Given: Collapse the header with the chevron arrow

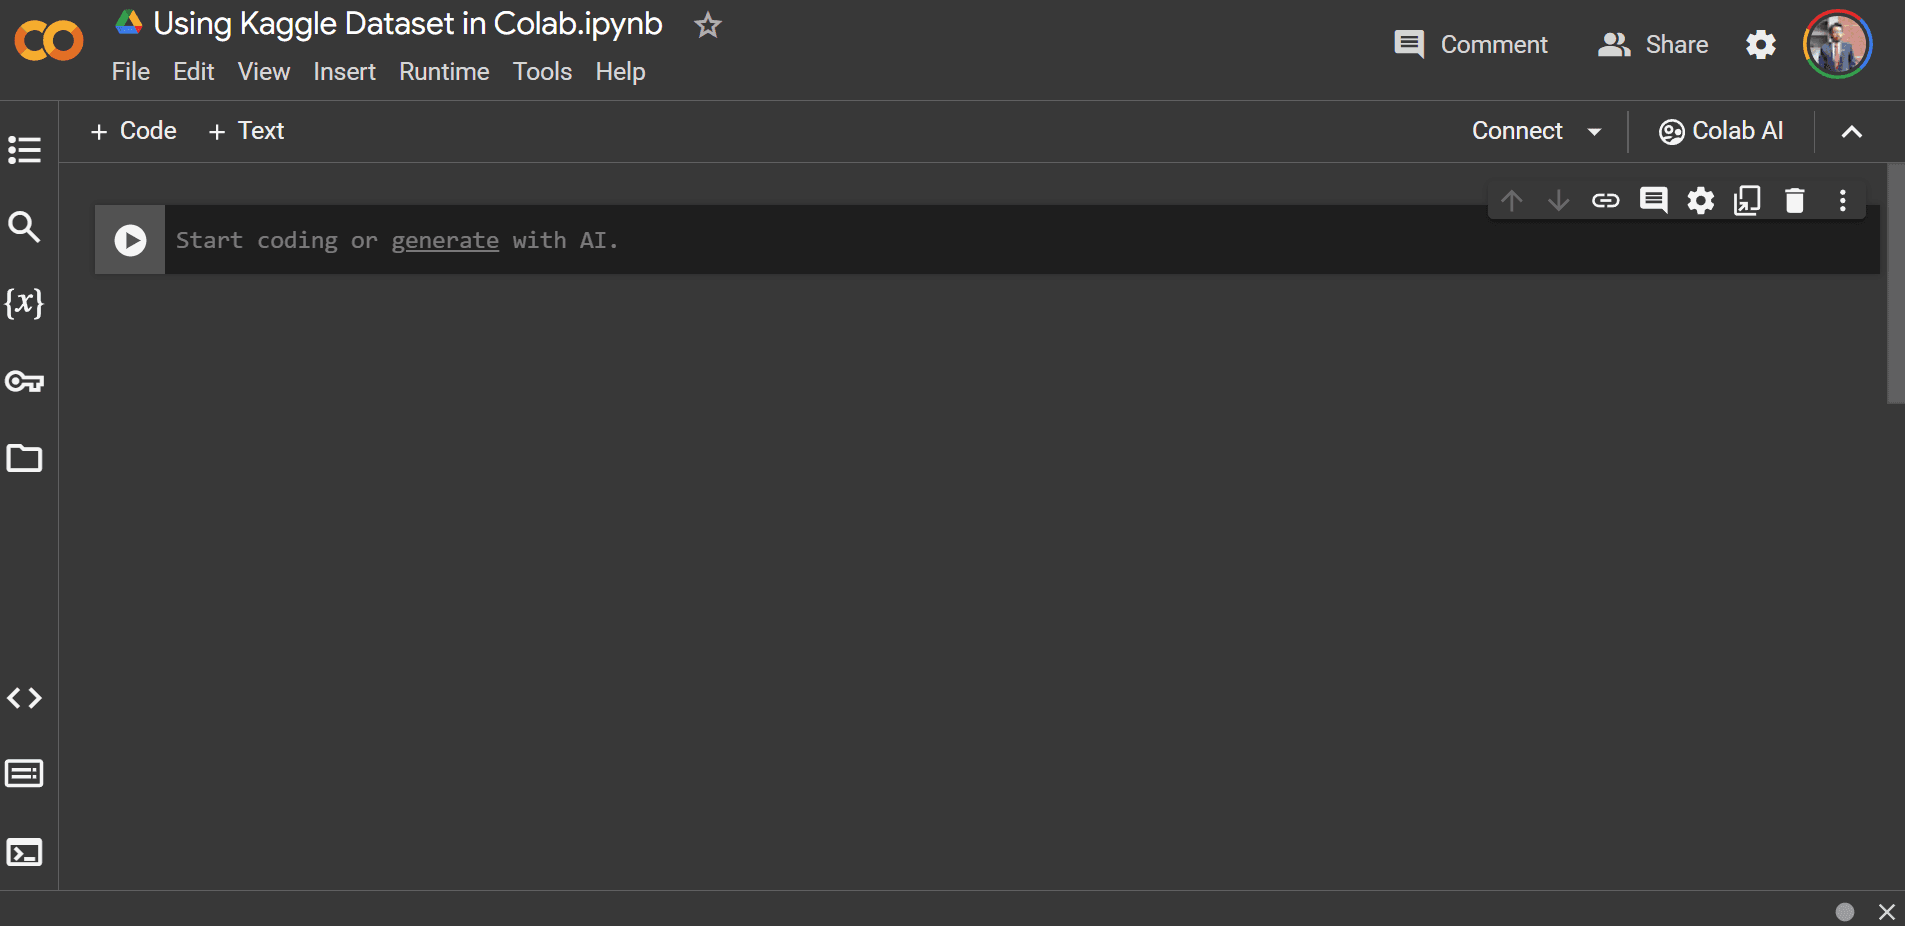Looking at the screenshot, I should click(x=1852, y=131).
